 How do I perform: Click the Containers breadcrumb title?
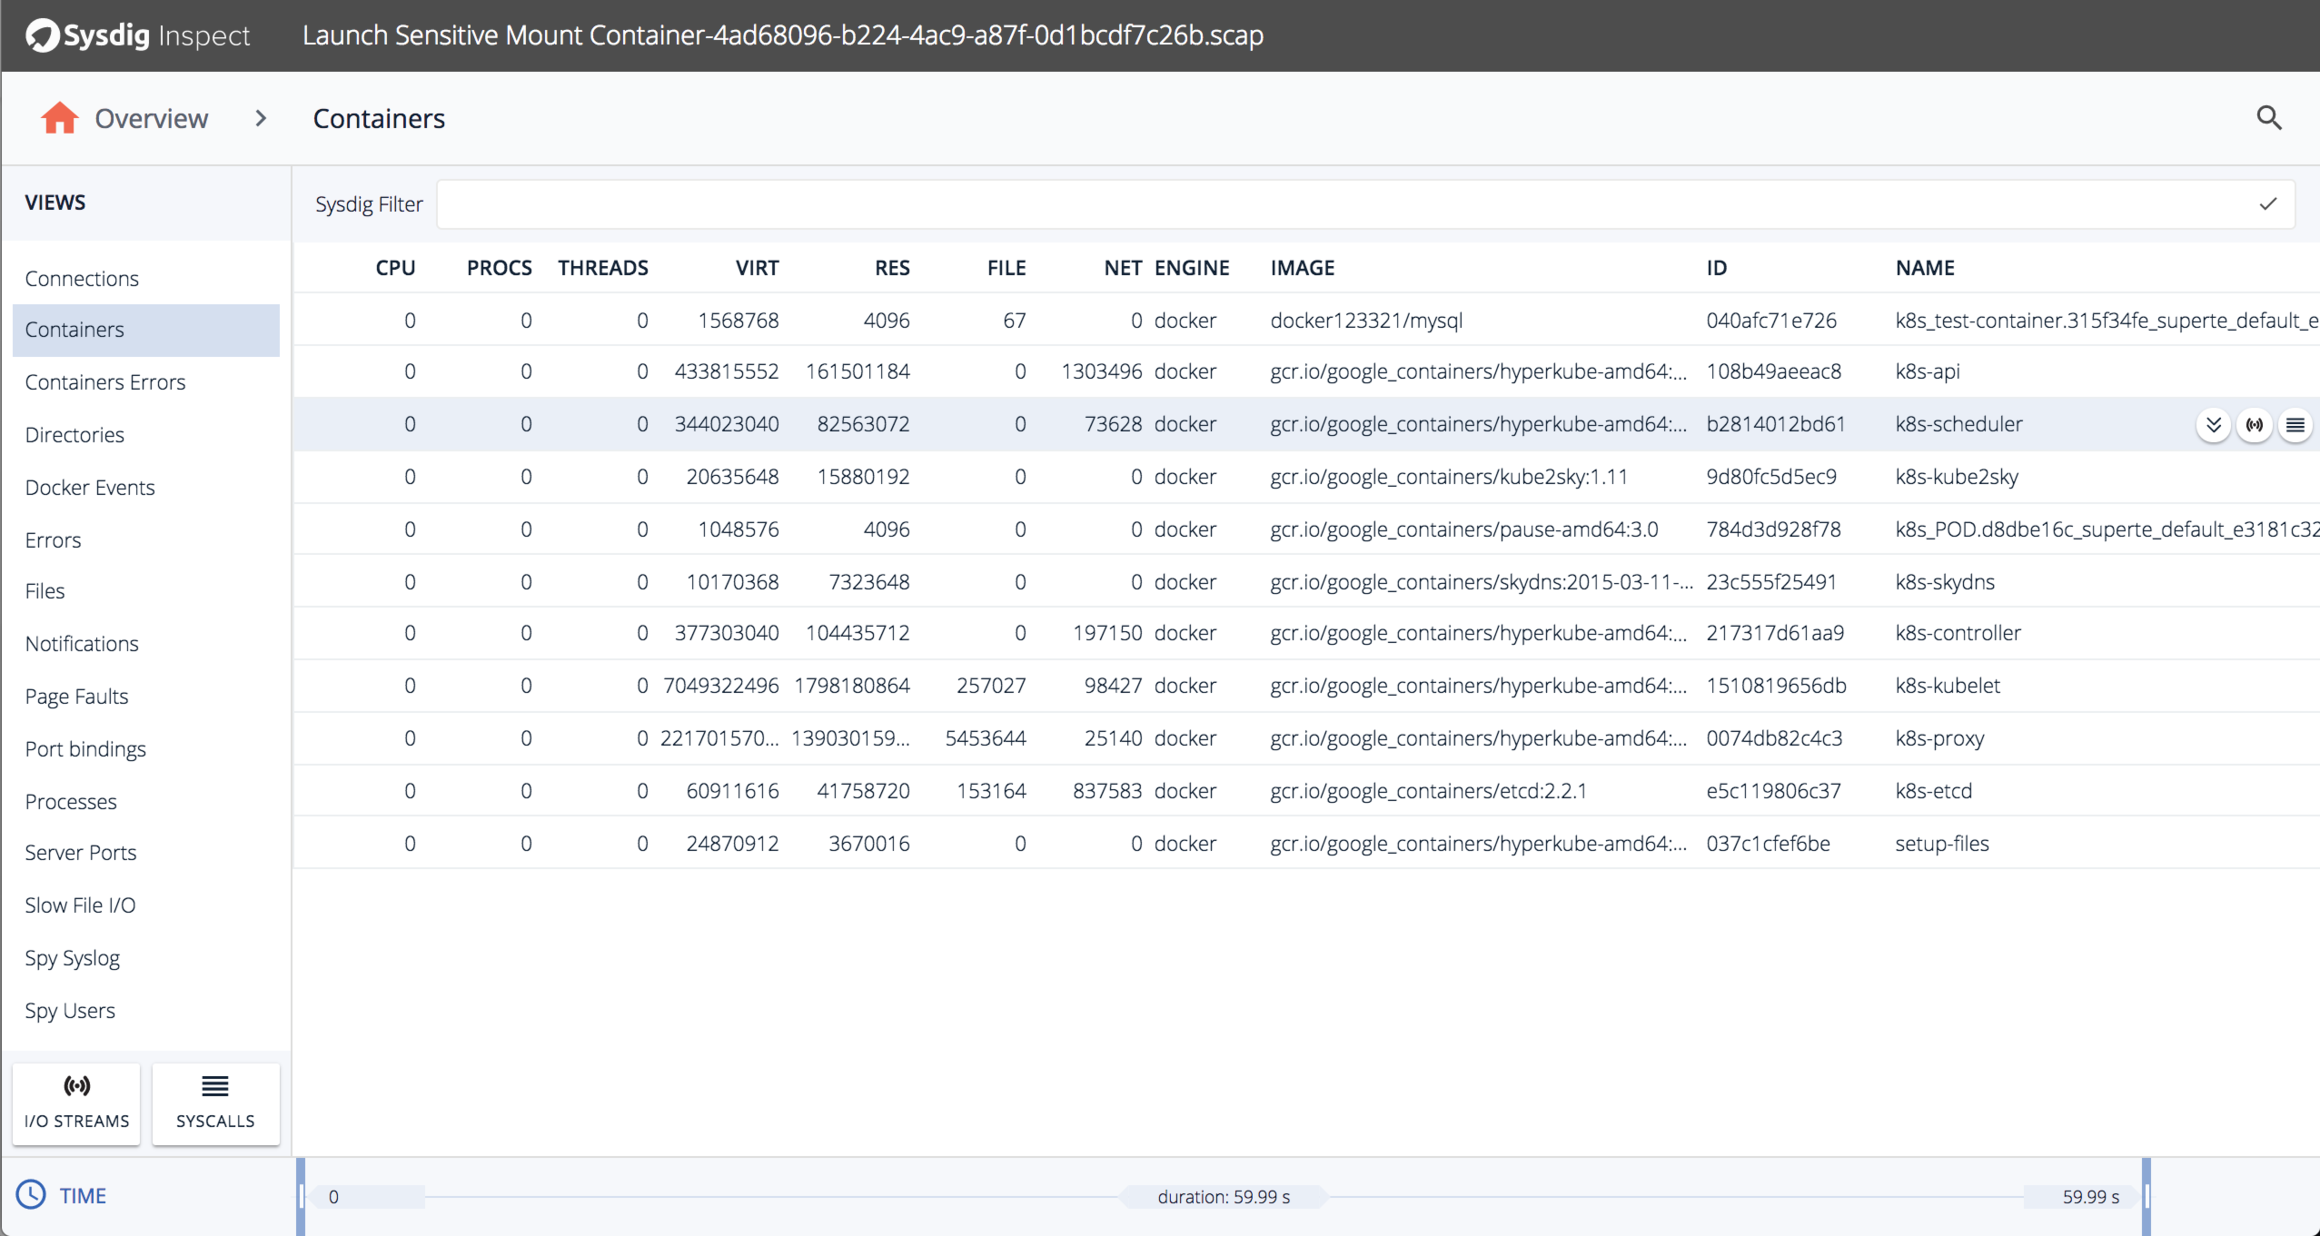click(379, 118)
